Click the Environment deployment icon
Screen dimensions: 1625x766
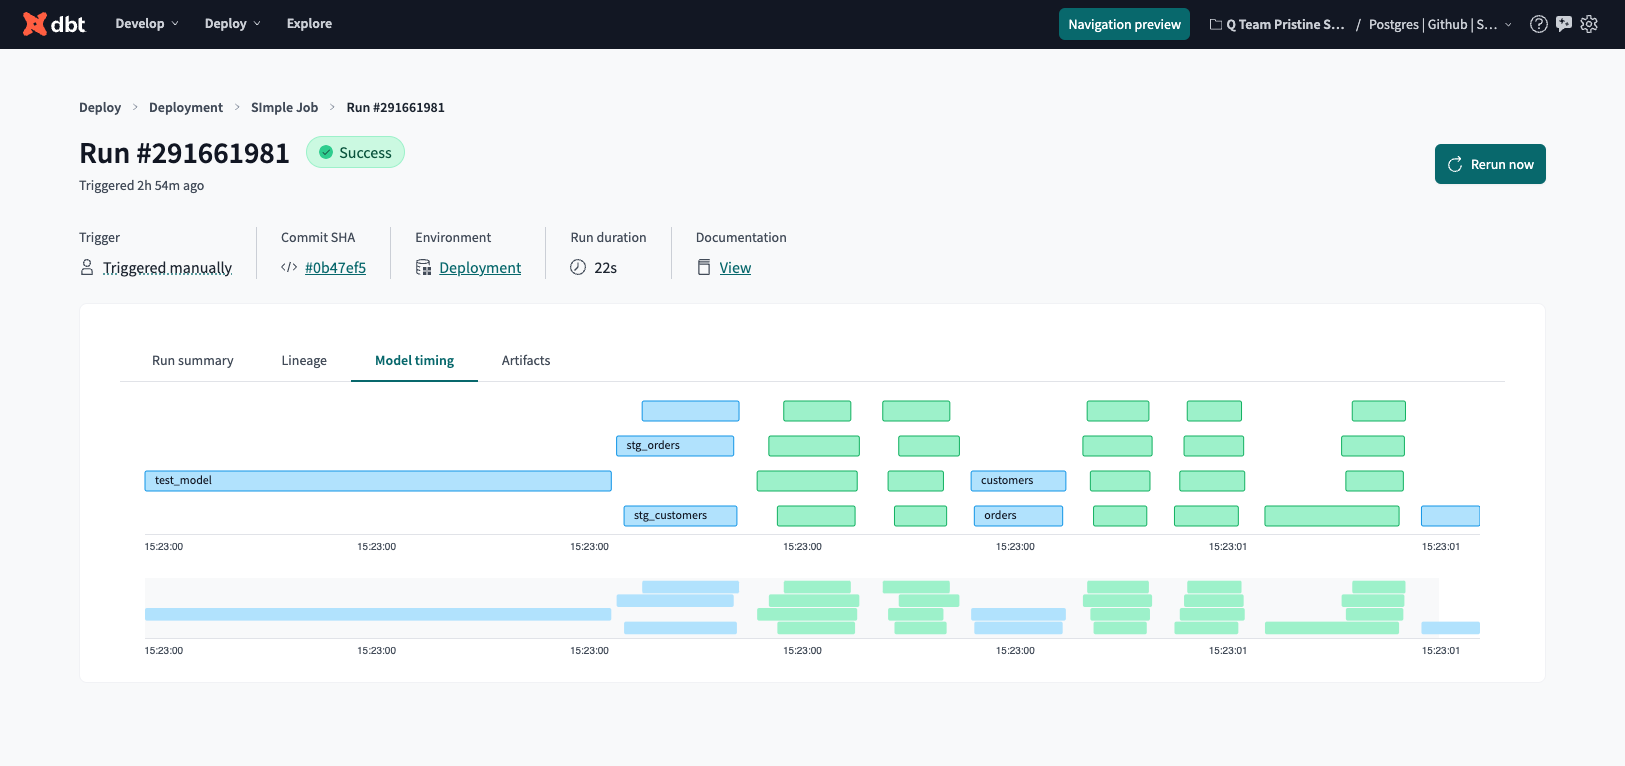point(423,267)
